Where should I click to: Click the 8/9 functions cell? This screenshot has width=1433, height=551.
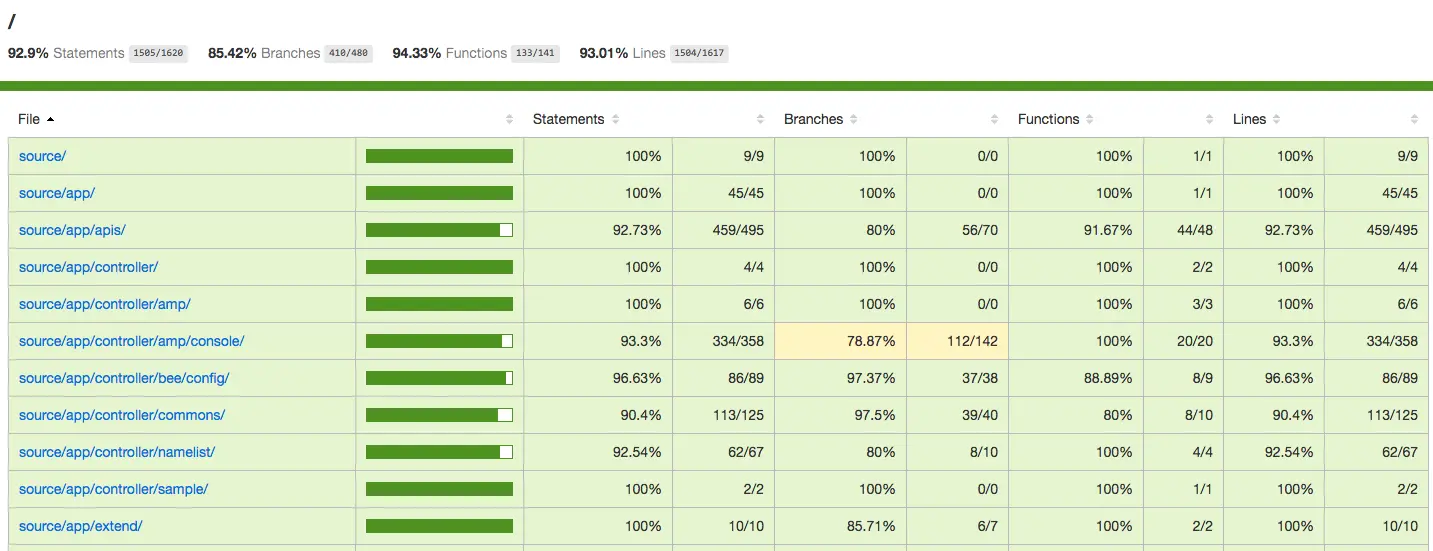tap(1183, 378)
